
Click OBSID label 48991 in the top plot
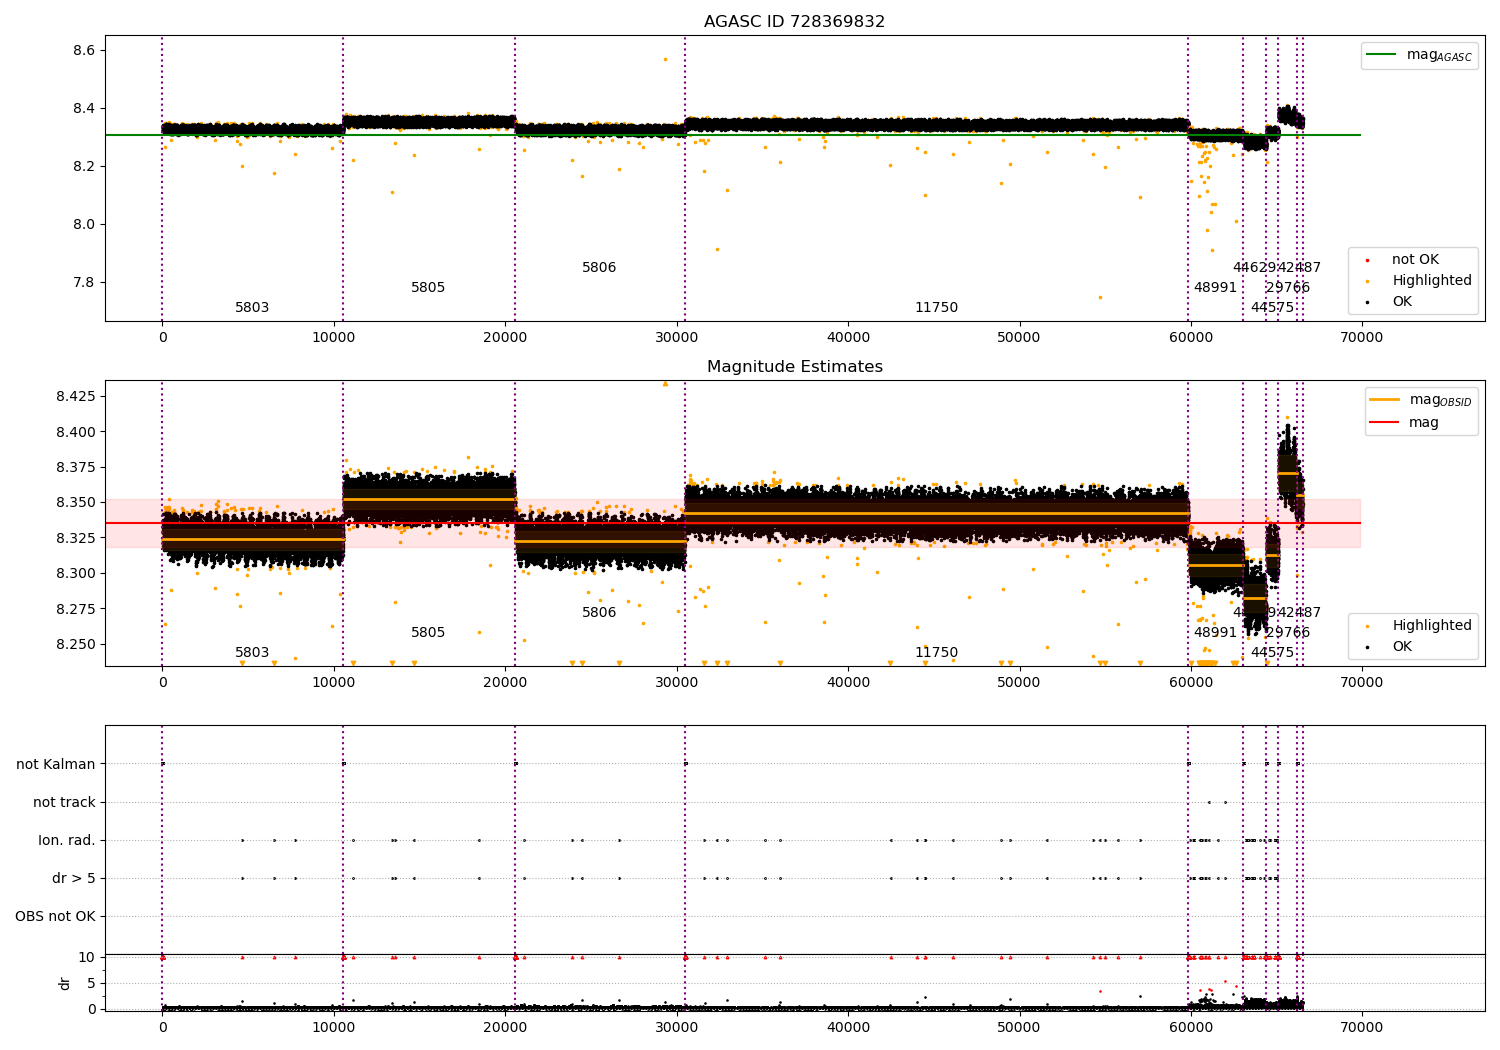coord(1215,288)
